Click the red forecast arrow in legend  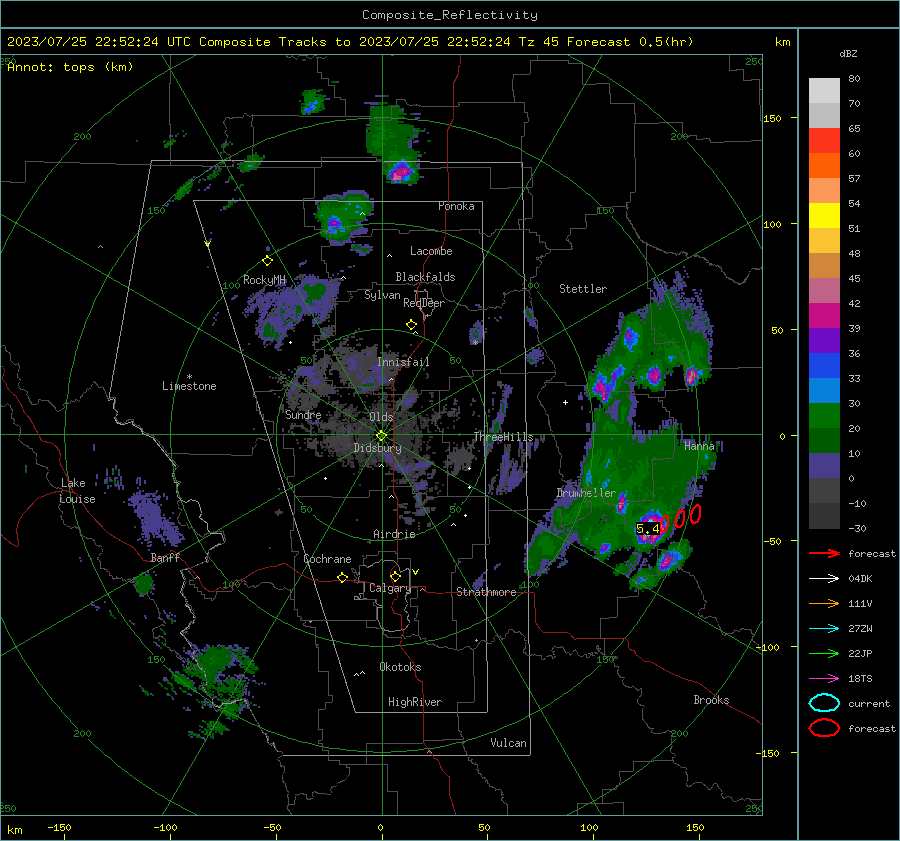824,553
